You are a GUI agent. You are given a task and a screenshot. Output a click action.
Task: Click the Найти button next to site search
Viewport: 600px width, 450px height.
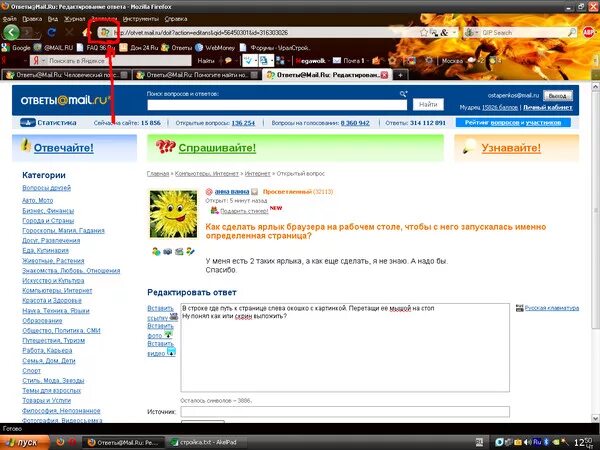tap(428, 104)
